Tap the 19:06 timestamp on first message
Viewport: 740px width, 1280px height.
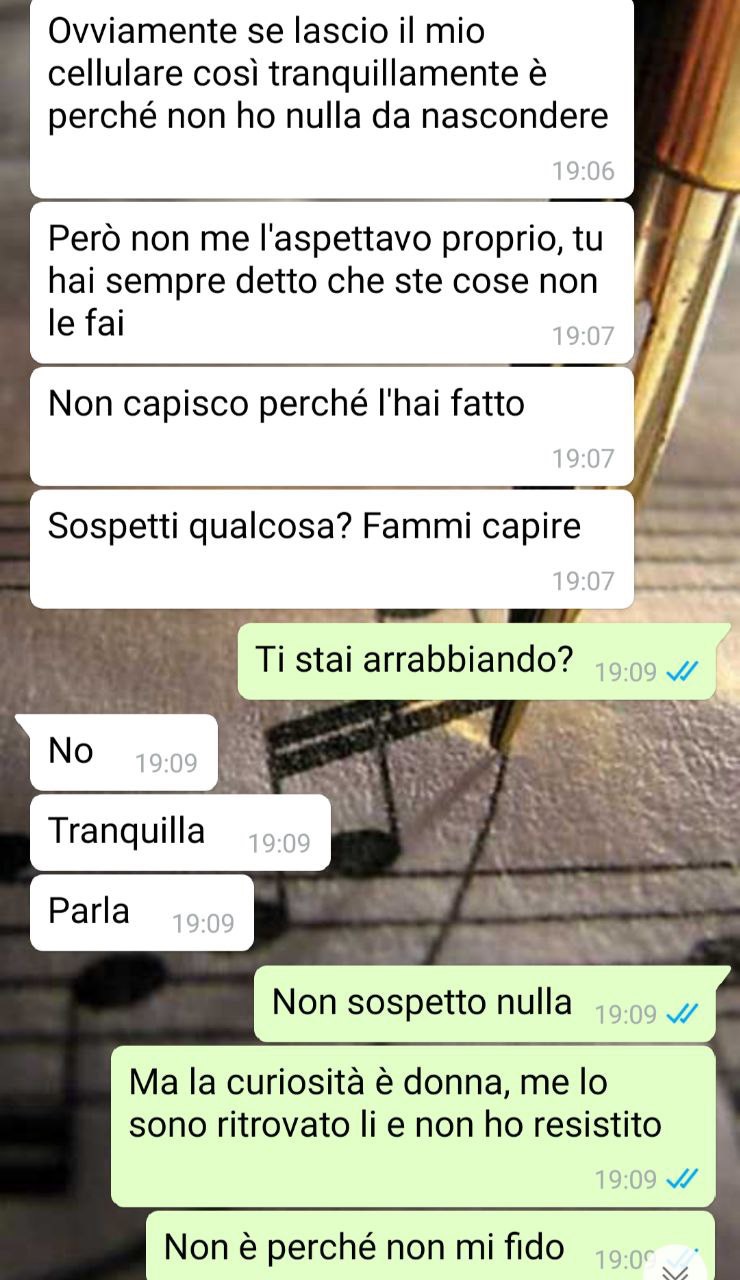coord(583,171)
